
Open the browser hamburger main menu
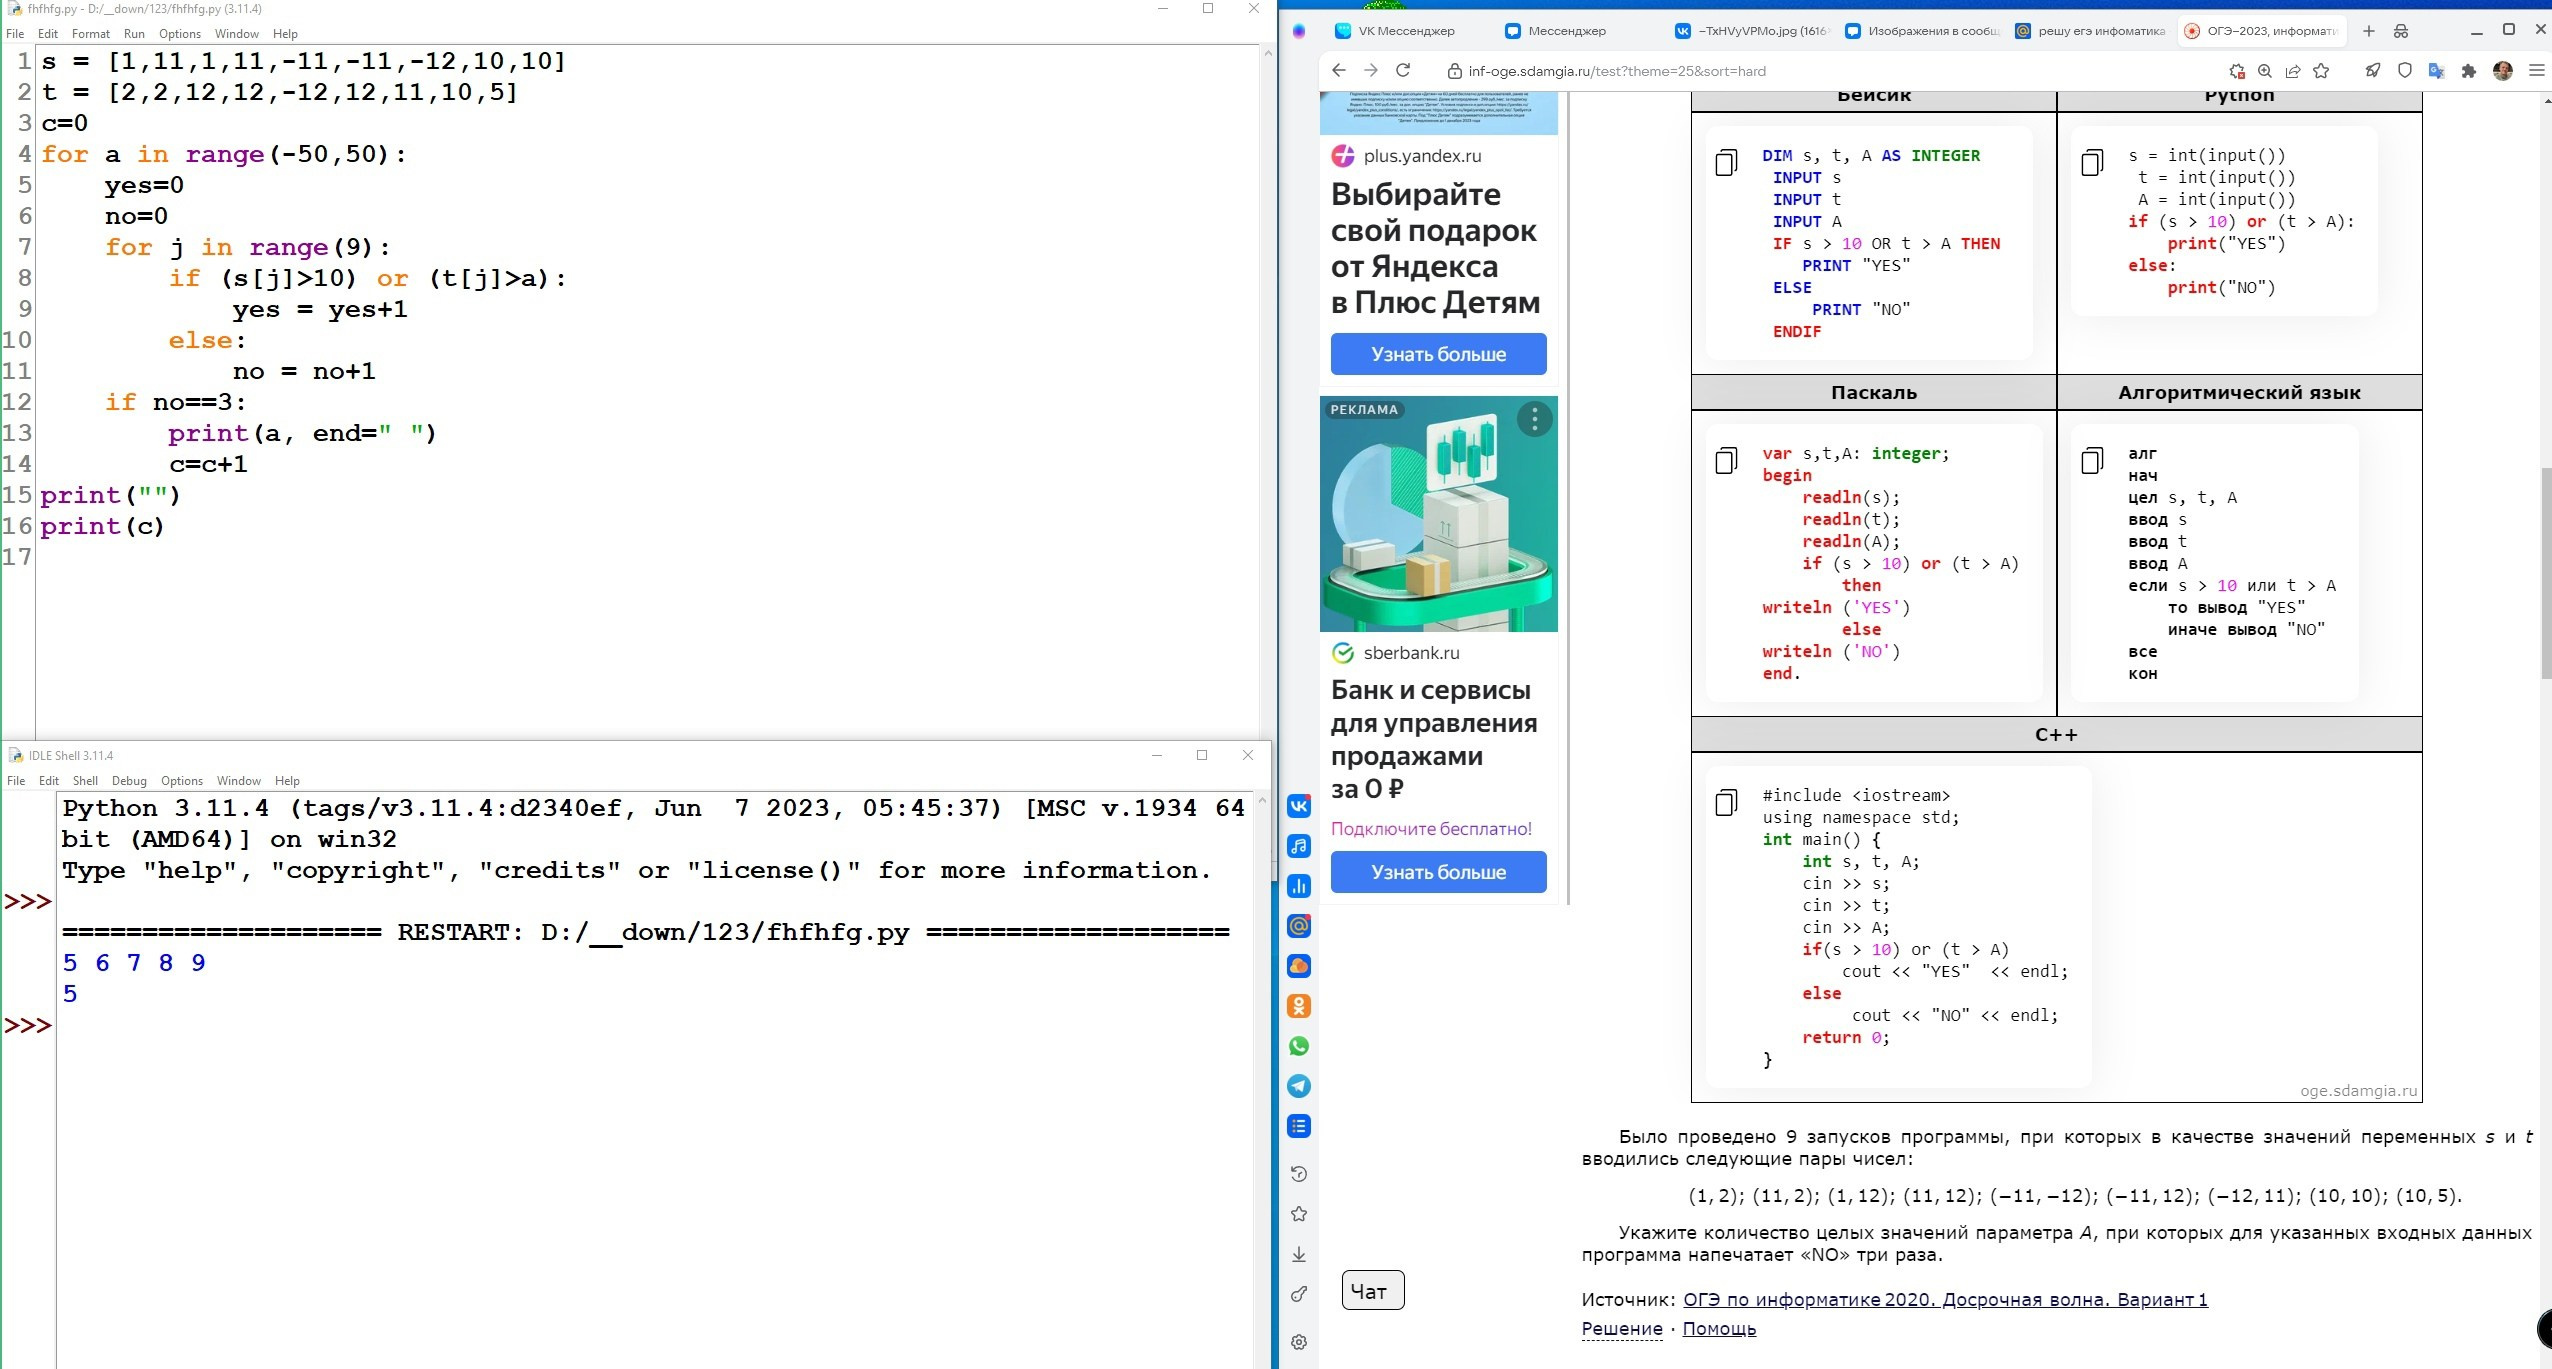[2536, 71]
